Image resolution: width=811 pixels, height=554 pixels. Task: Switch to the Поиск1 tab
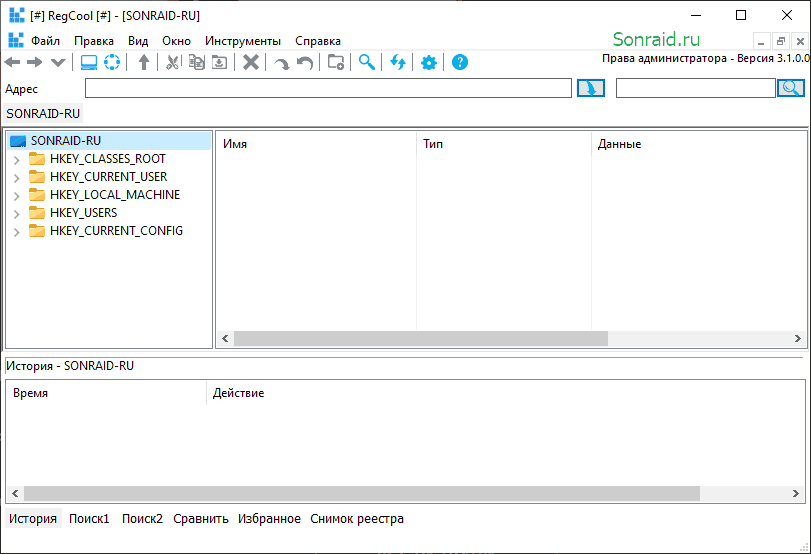click(89, 518)
